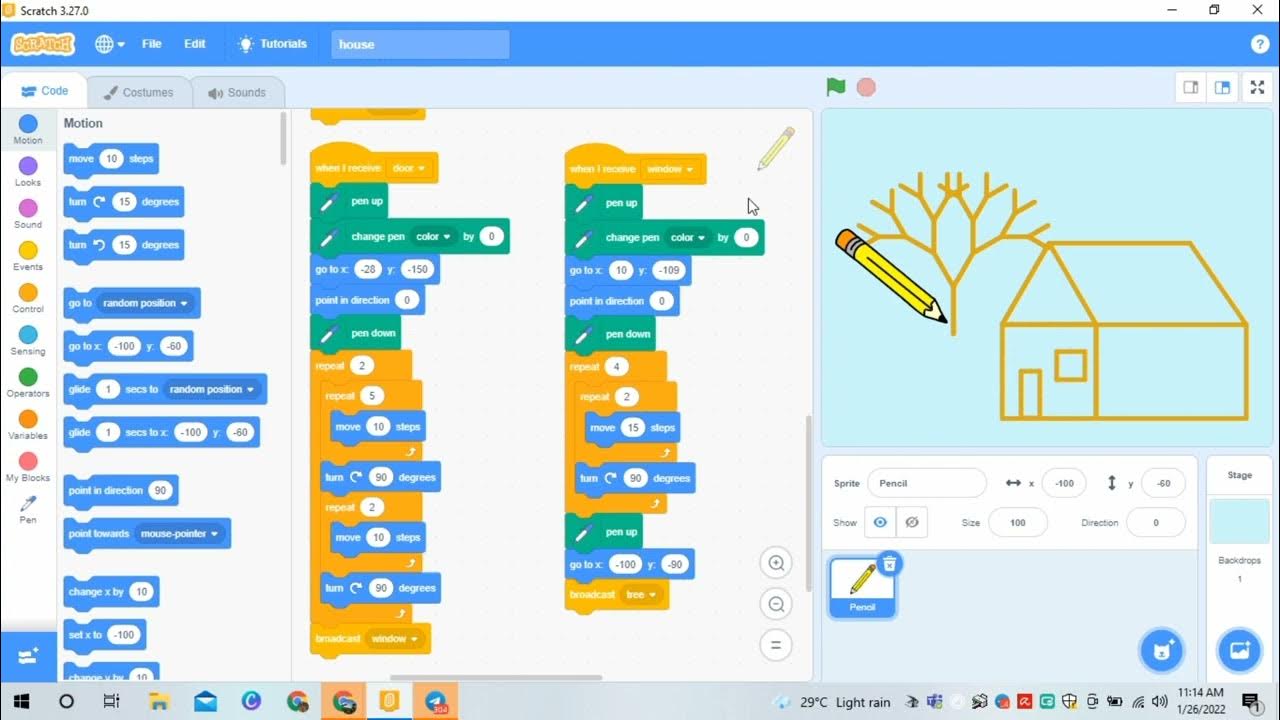Select the Looks category
Image resolution: width=1280 pixels, height=720 pixels.
(28, 171)
